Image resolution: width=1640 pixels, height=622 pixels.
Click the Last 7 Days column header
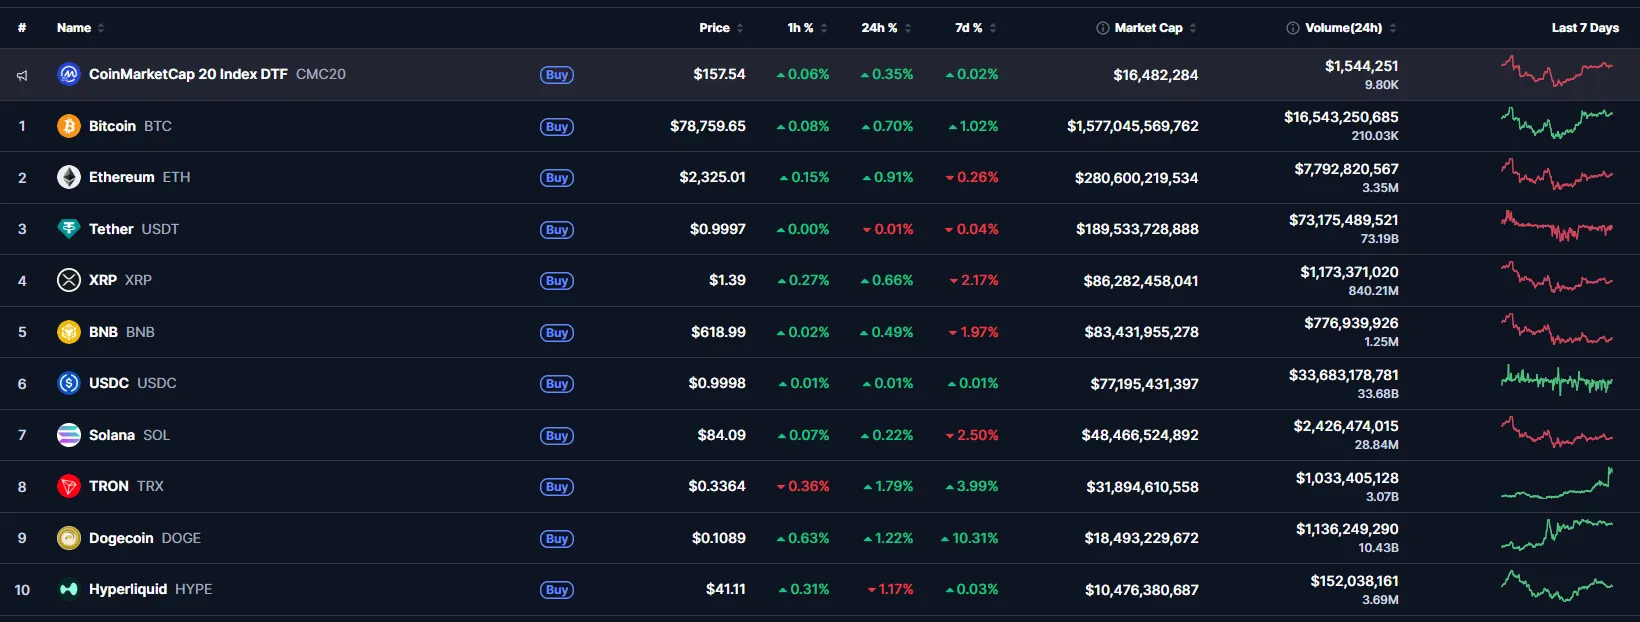1585,28
